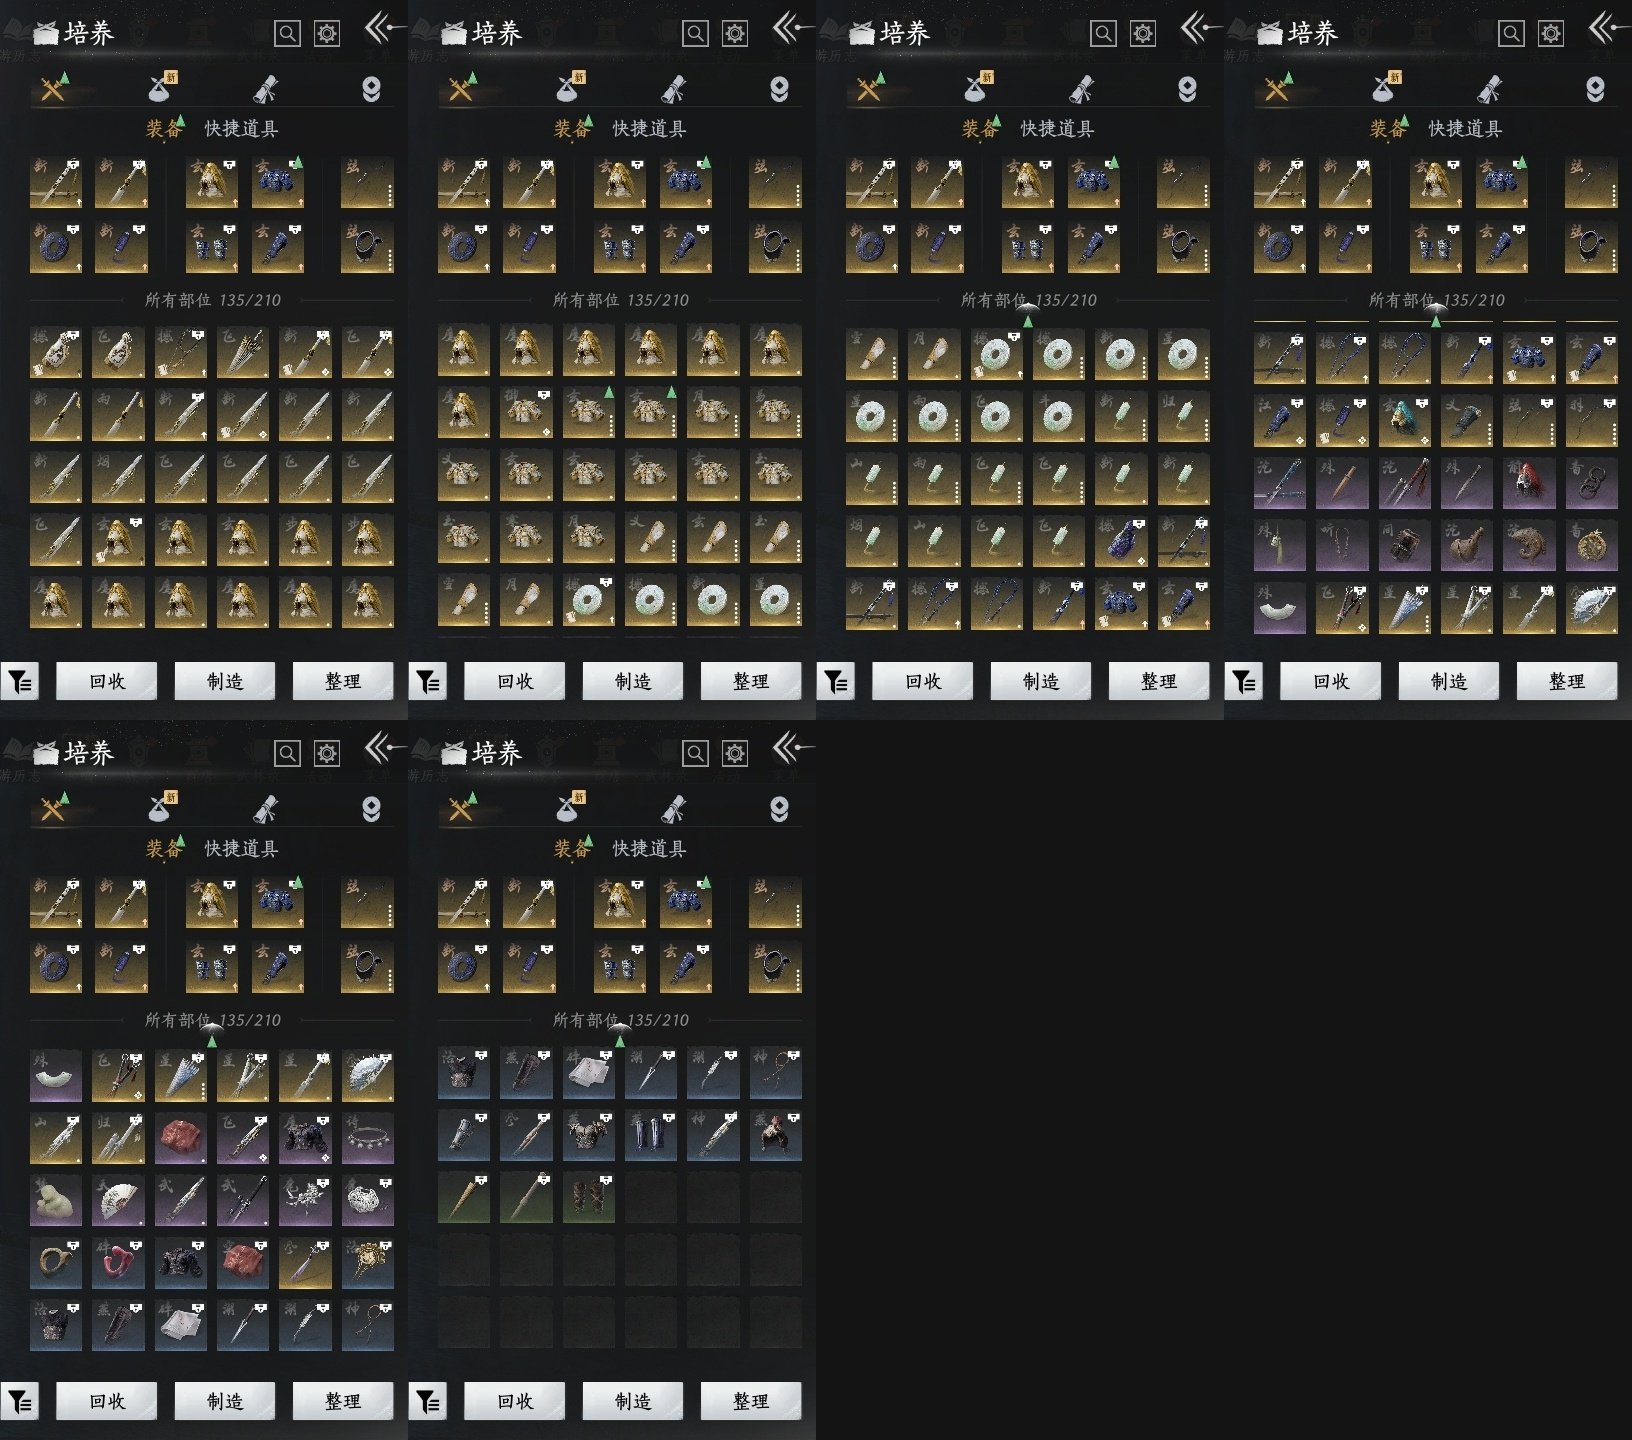Expand the 所有部位 135/210 filter in the first panel

212,300
